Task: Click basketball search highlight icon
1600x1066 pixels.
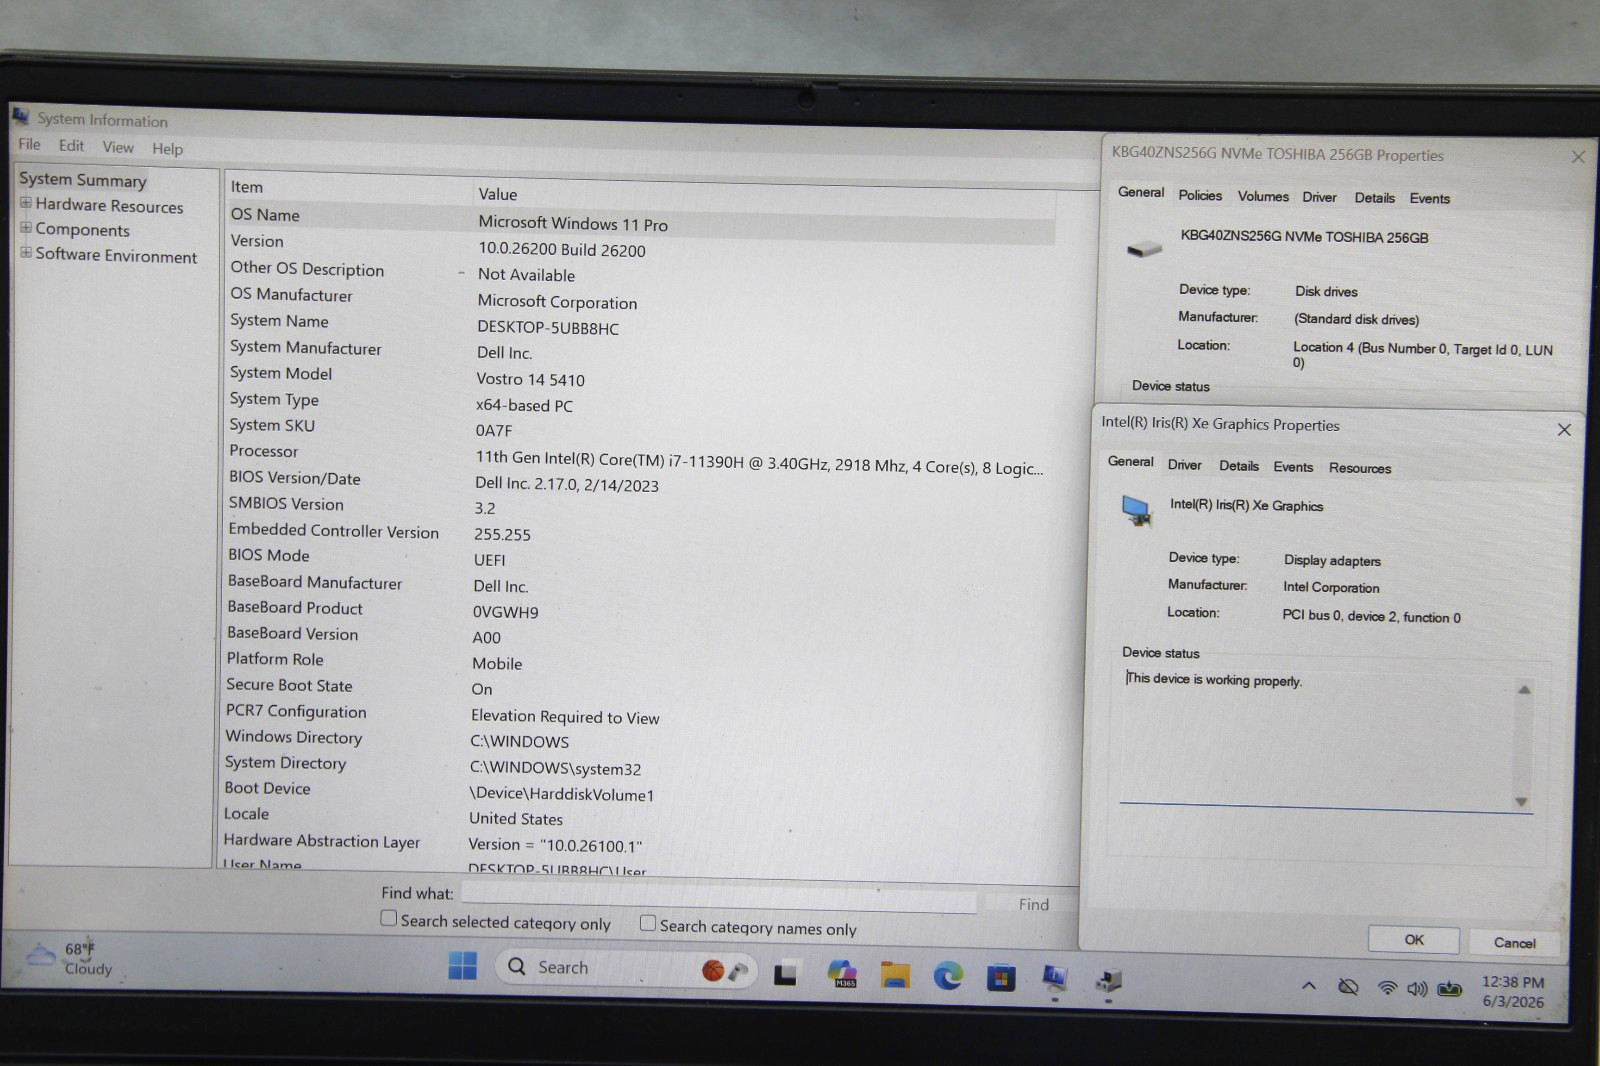Action: [x=713, y=970]
